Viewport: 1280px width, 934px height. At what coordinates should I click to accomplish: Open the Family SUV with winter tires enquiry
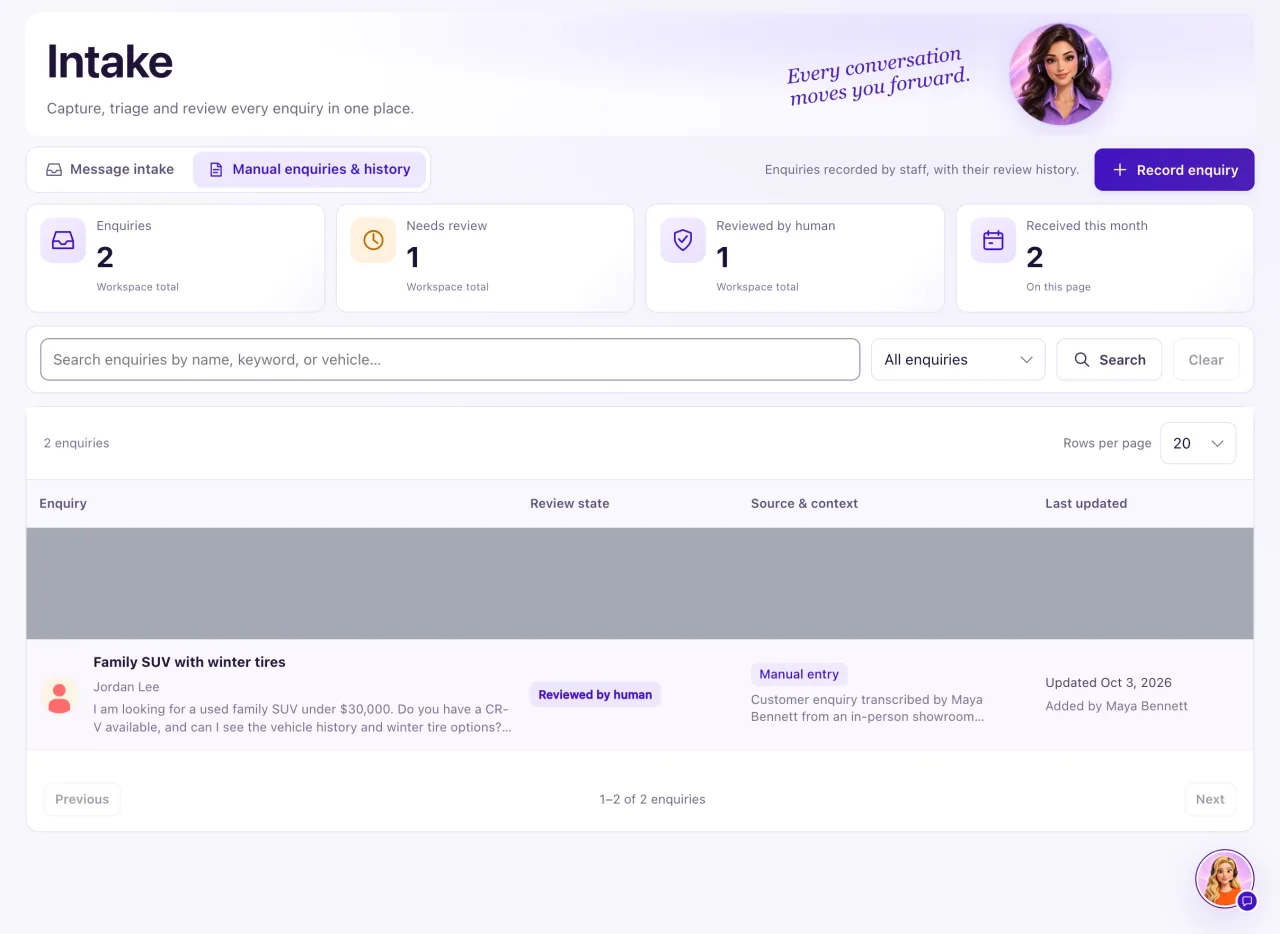click(x=189, y=662)
